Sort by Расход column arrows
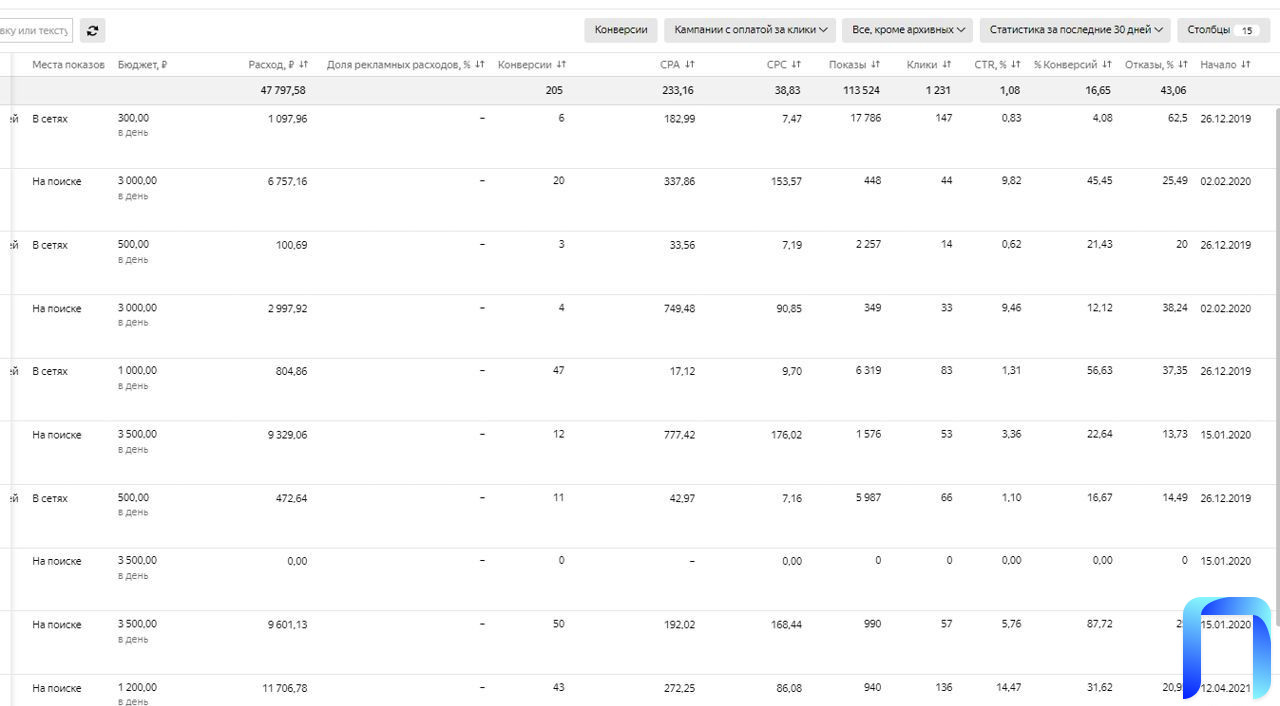 (x=303, y=65)
